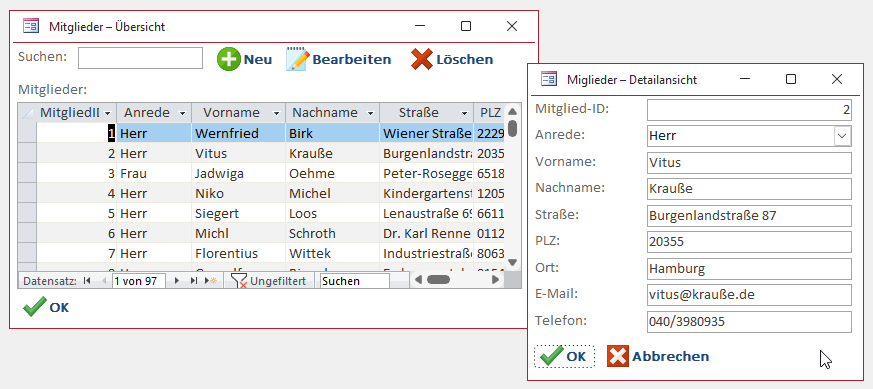Select the cell 'Michl'
This screenshot has height=389, width=873.
coord(238,234)
